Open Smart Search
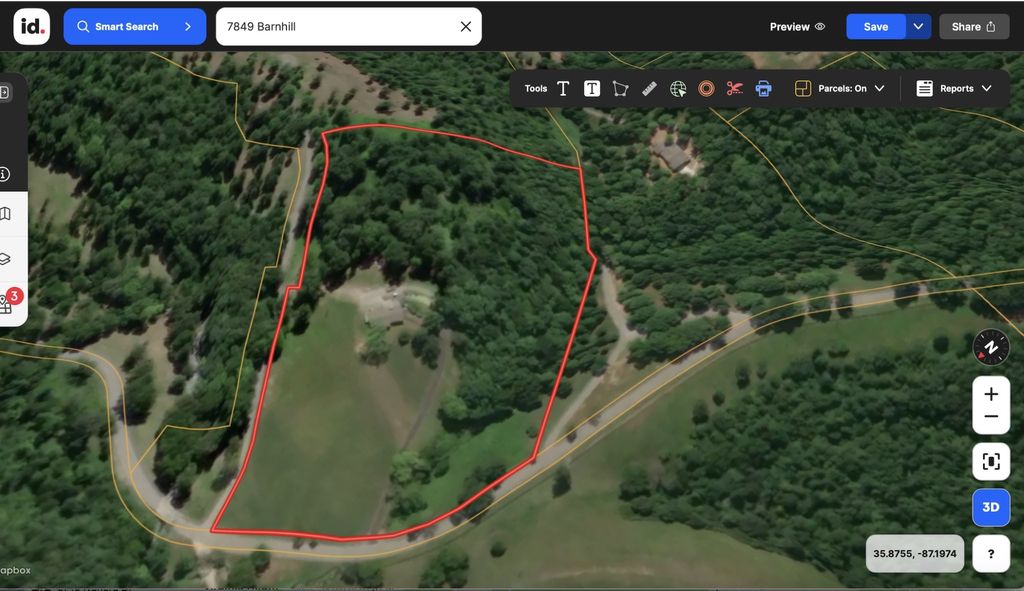The width and height of the screenshot is (1024, 591). tap(135, 27)
